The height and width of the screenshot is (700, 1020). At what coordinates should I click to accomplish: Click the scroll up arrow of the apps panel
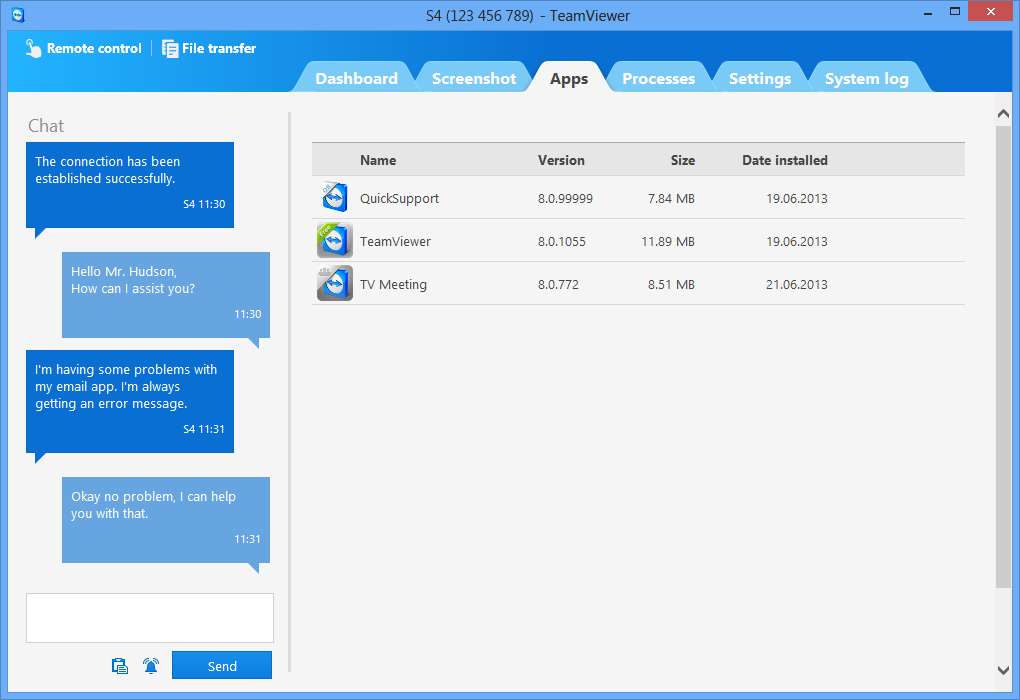pyautogui.click(x=1003, y=114)
